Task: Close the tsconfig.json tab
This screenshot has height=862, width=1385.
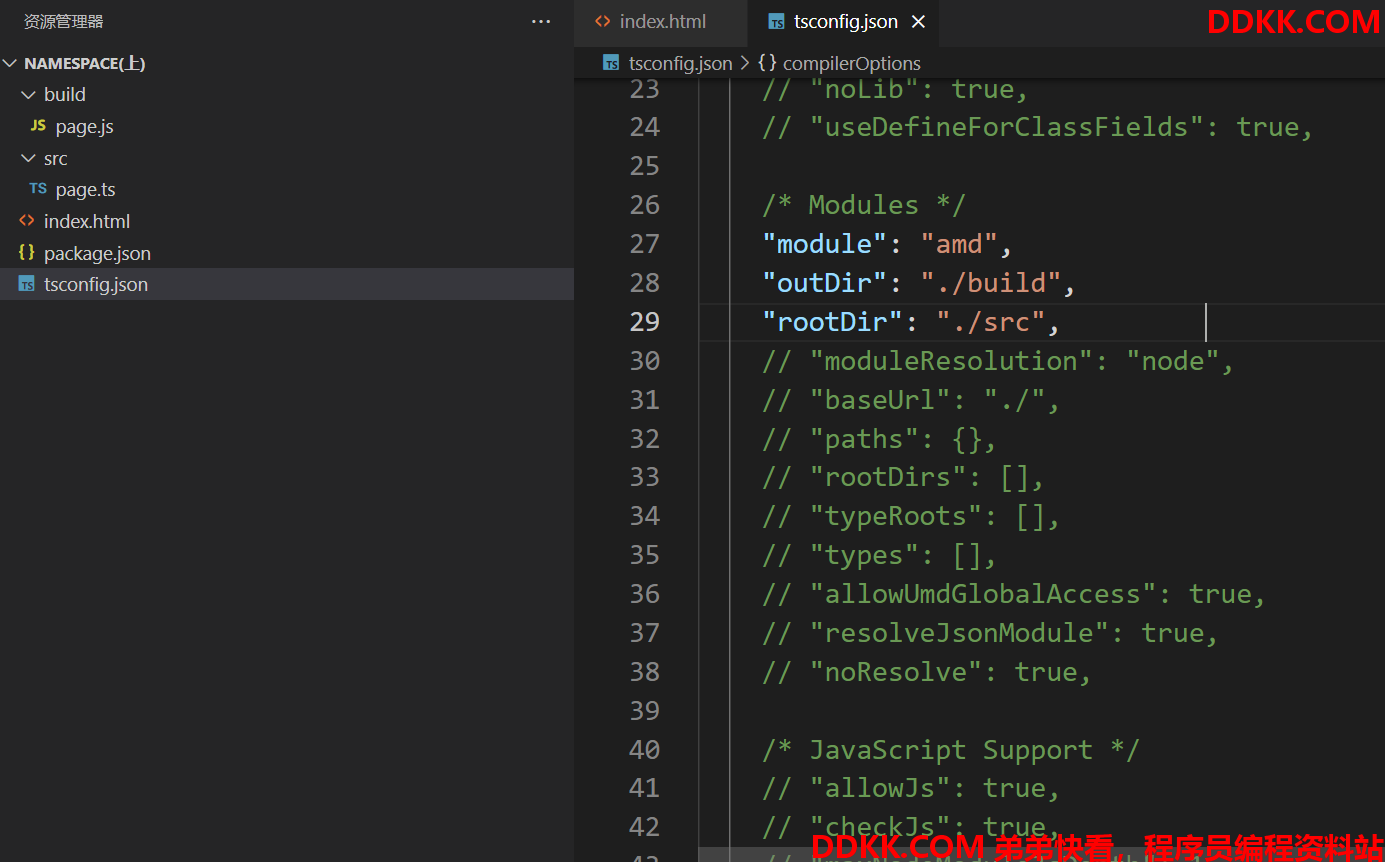Action: tap(918, 22)
